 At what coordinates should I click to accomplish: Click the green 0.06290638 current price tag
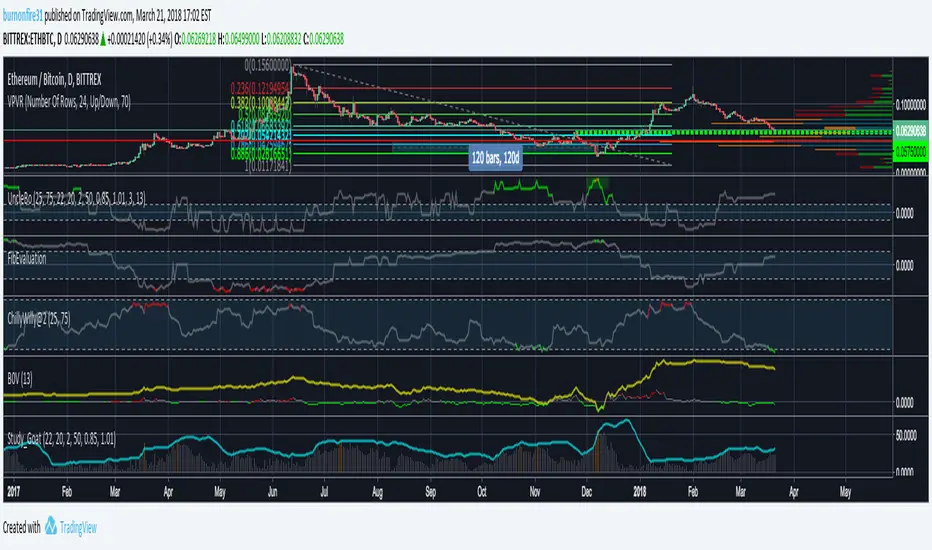(910, 130)
